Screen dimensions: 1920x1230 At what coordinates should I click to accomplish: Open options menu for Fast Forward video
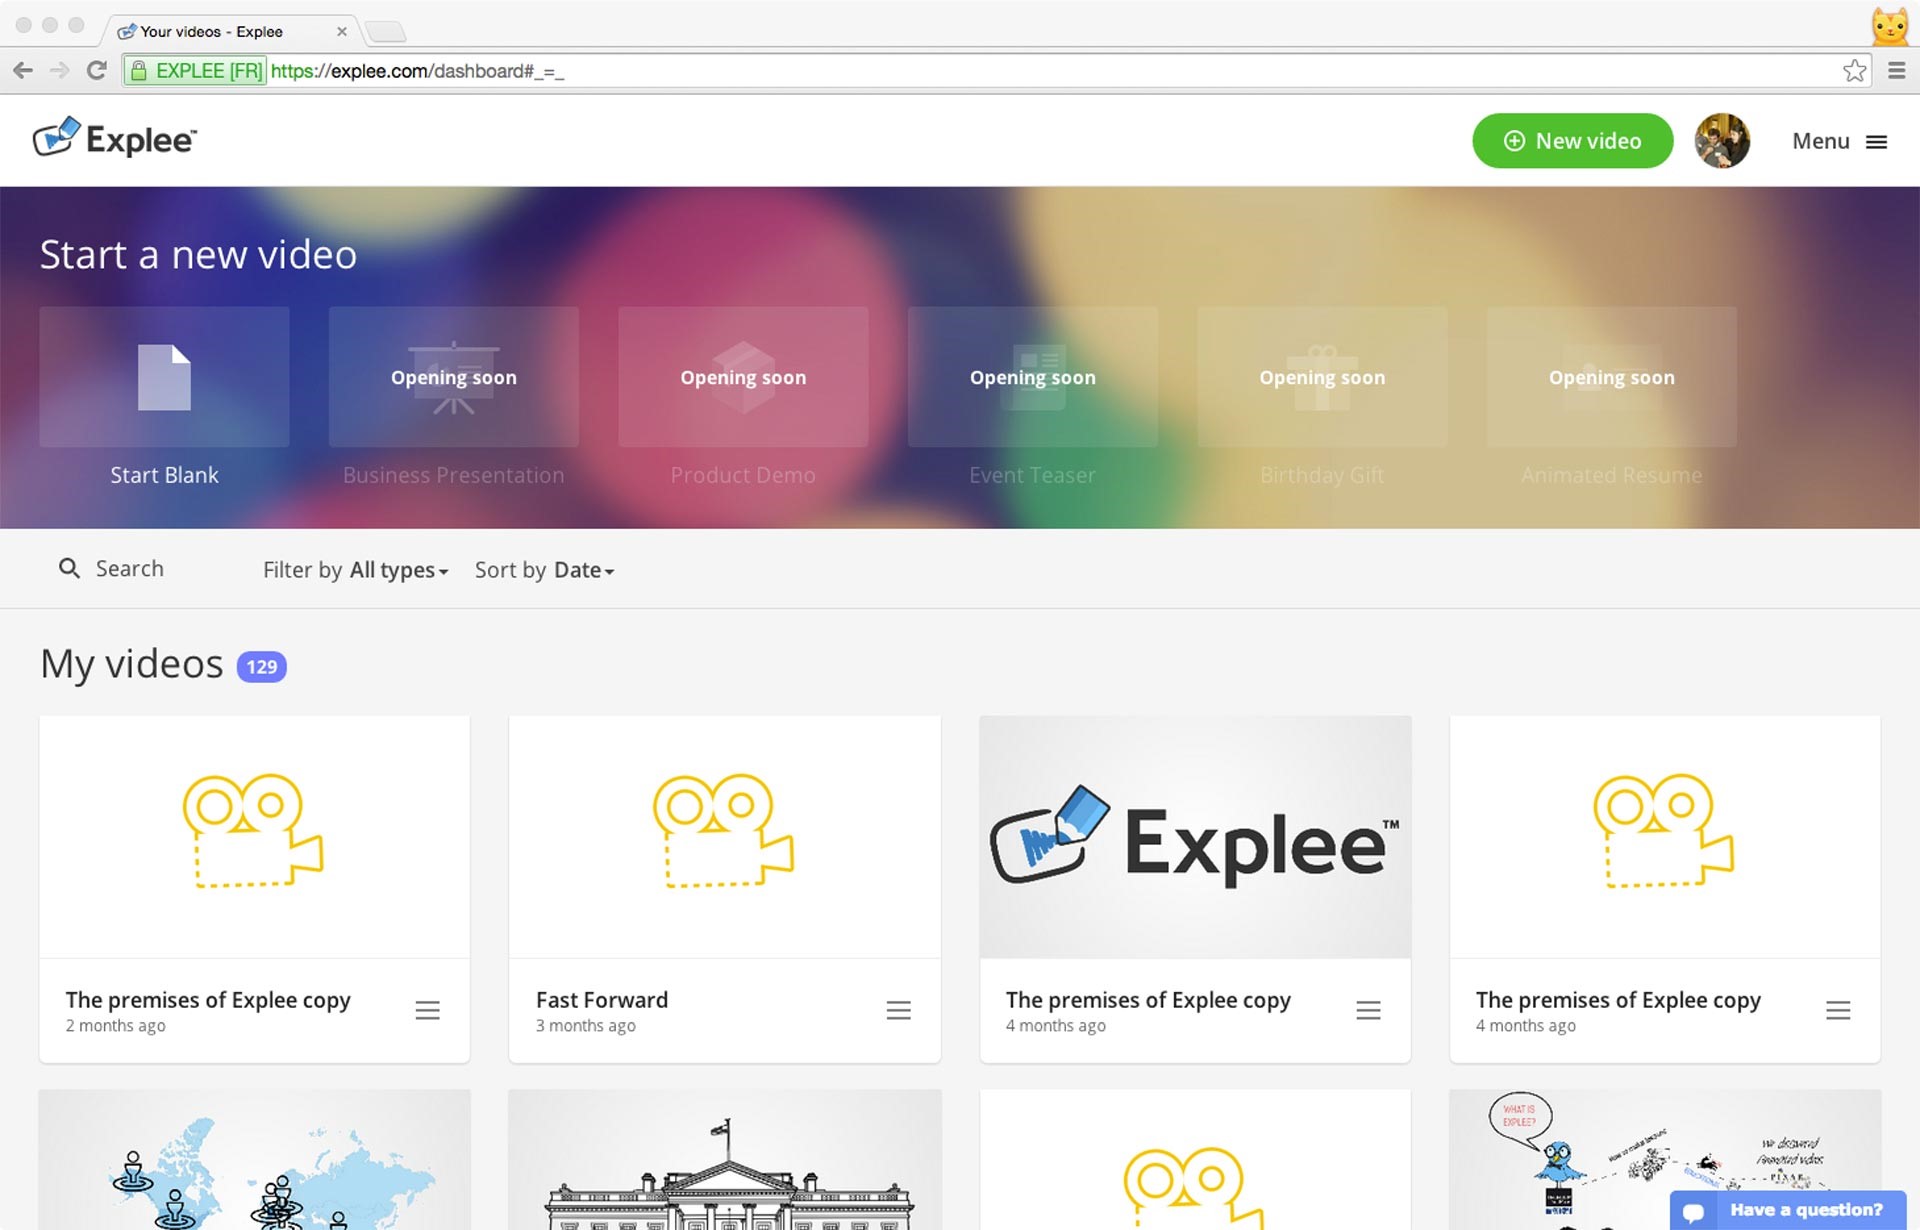[899, 1010]
